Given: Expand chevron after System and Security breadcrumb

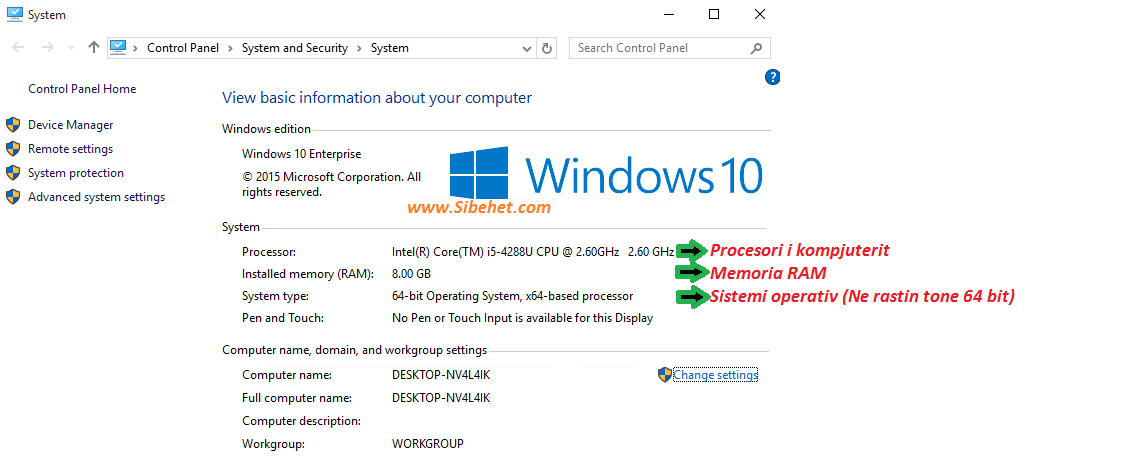Looking at the screenshot, I should coord(359,48).
